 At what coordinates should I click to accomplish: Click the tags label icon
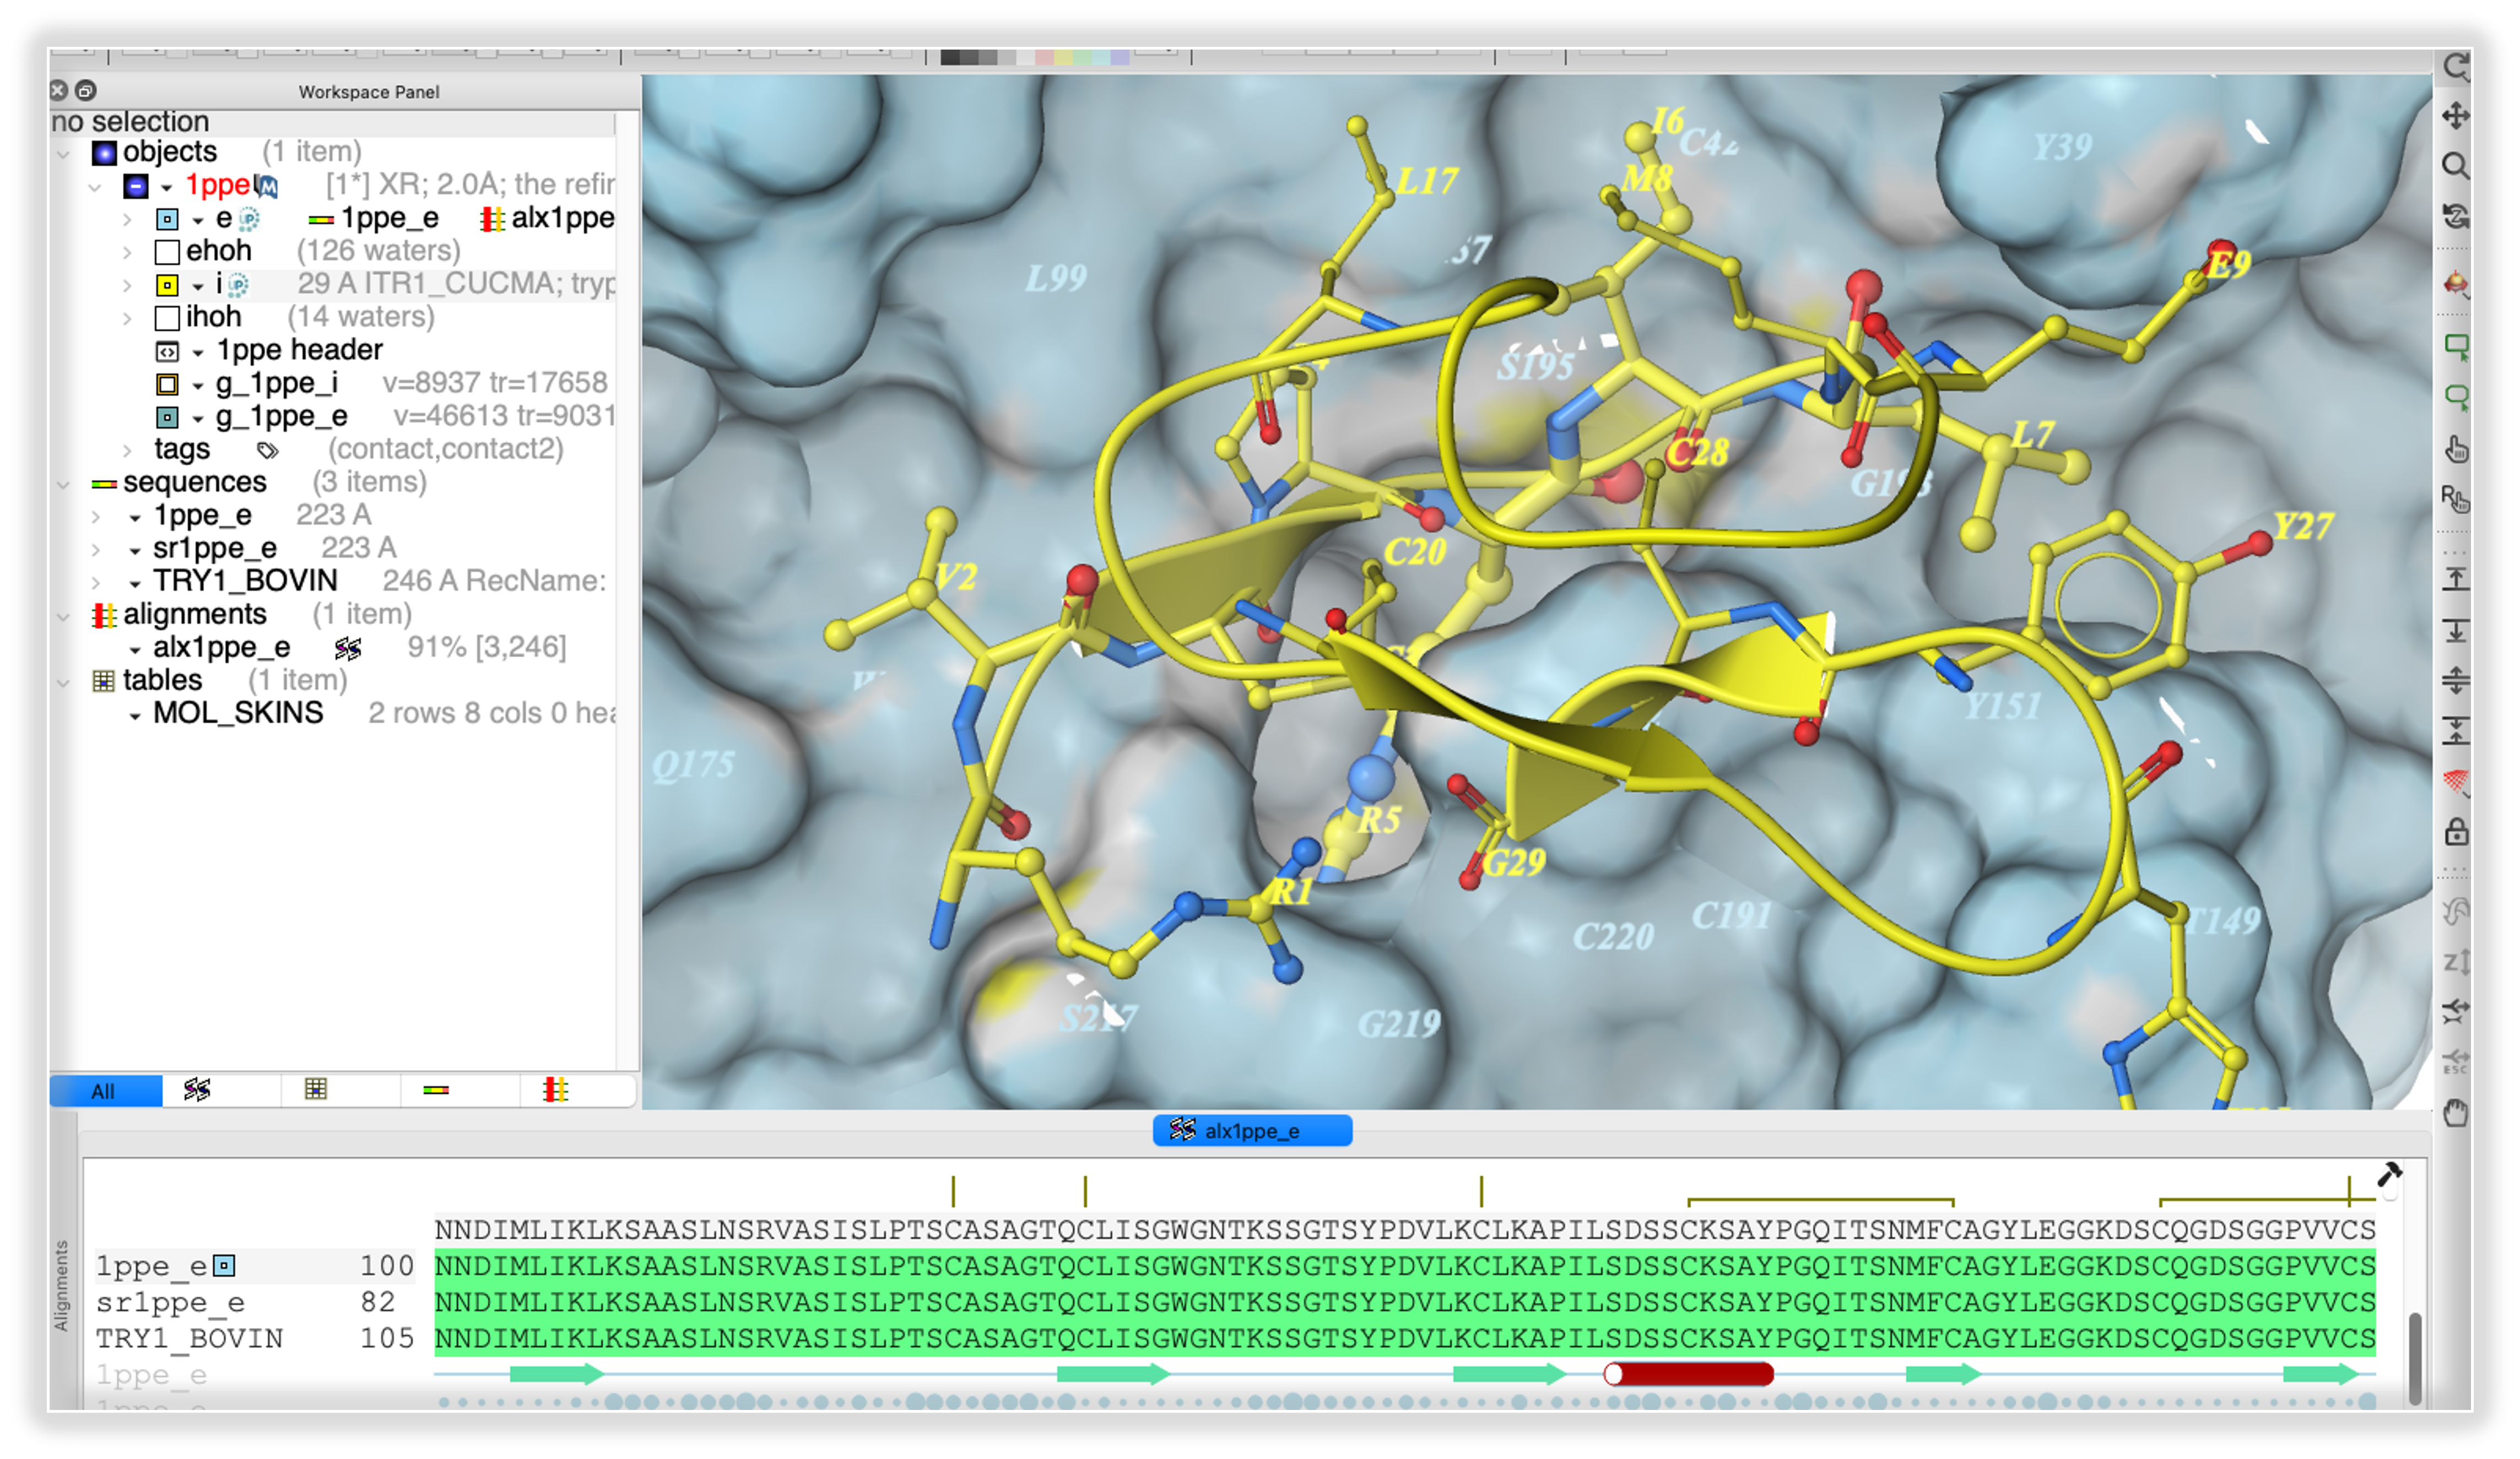coord(267,450)
